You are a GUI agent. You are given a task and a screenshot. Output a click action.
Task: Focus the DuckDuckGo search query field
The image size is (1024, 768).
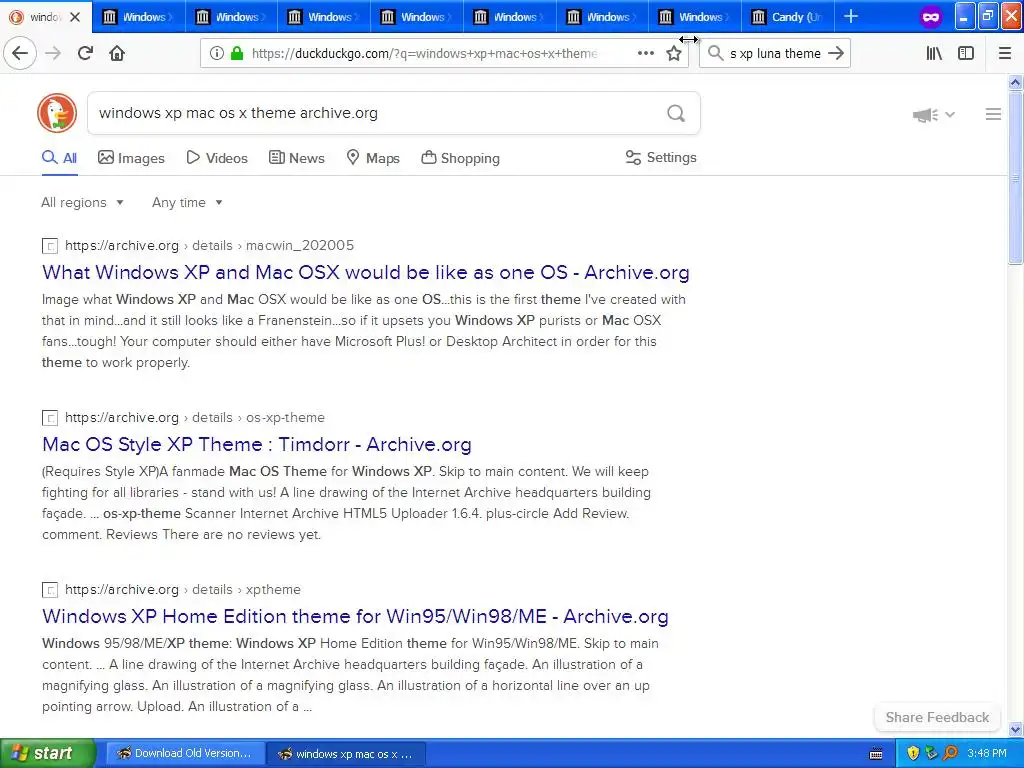pyautogui.click(x=376, y=113)
